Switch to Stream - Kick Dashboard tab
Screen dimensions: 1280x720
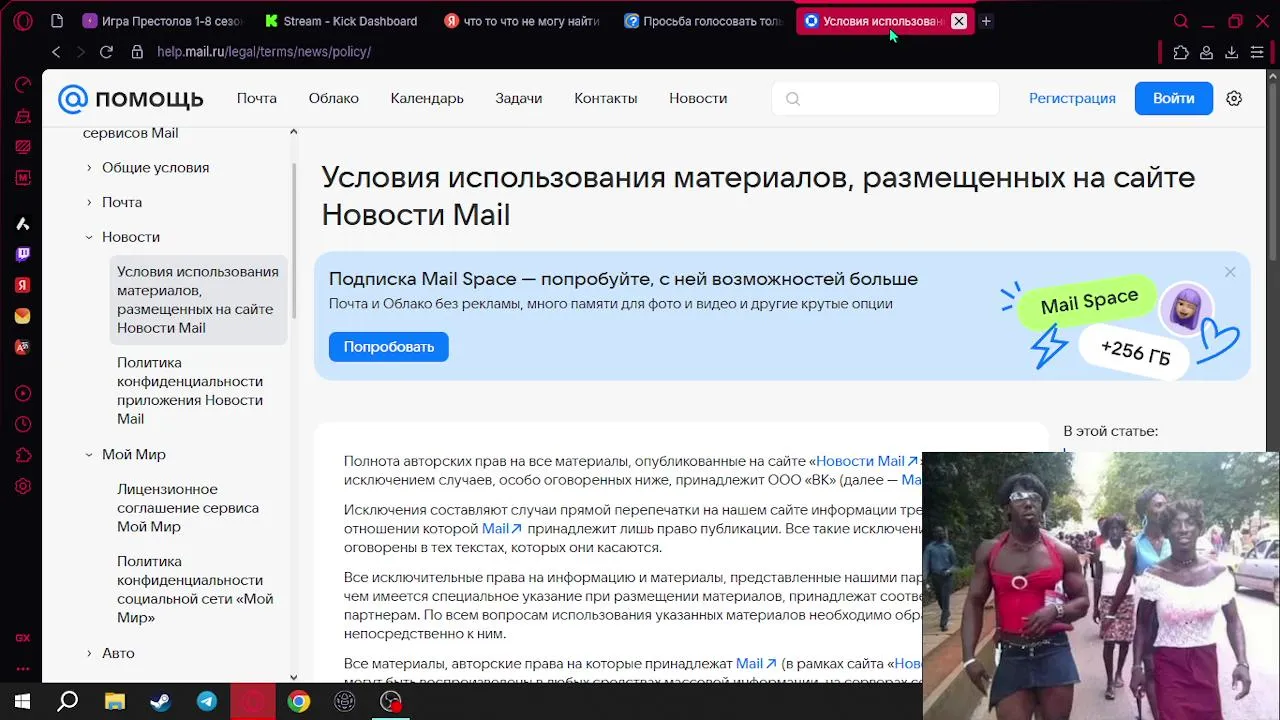point(342,21)
